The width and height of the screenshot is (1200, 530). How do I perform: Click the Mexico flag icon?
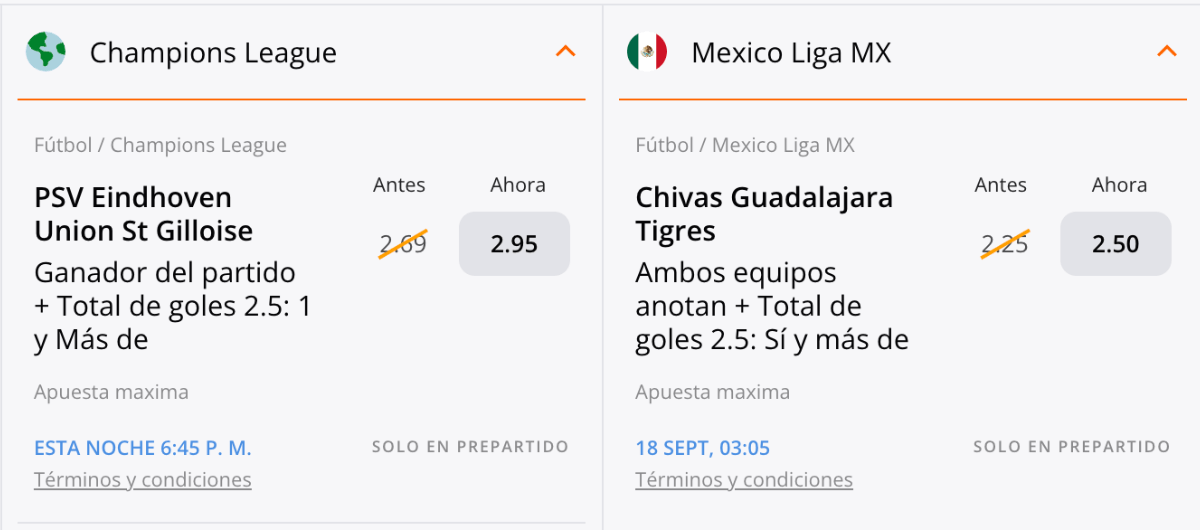pos(647,52)
